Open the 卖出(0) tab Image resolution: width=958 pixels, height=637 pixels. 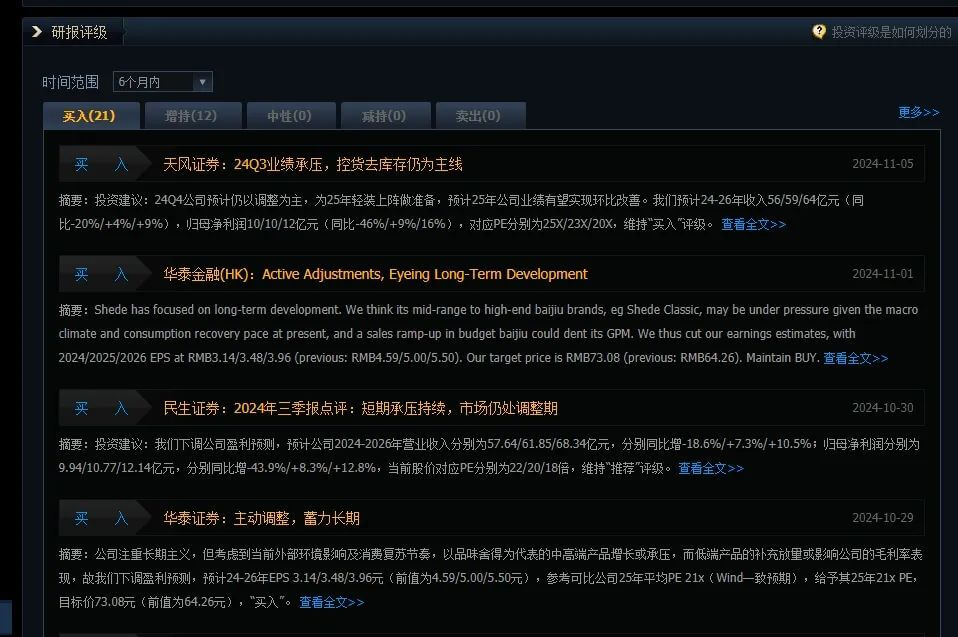[480, 116]
